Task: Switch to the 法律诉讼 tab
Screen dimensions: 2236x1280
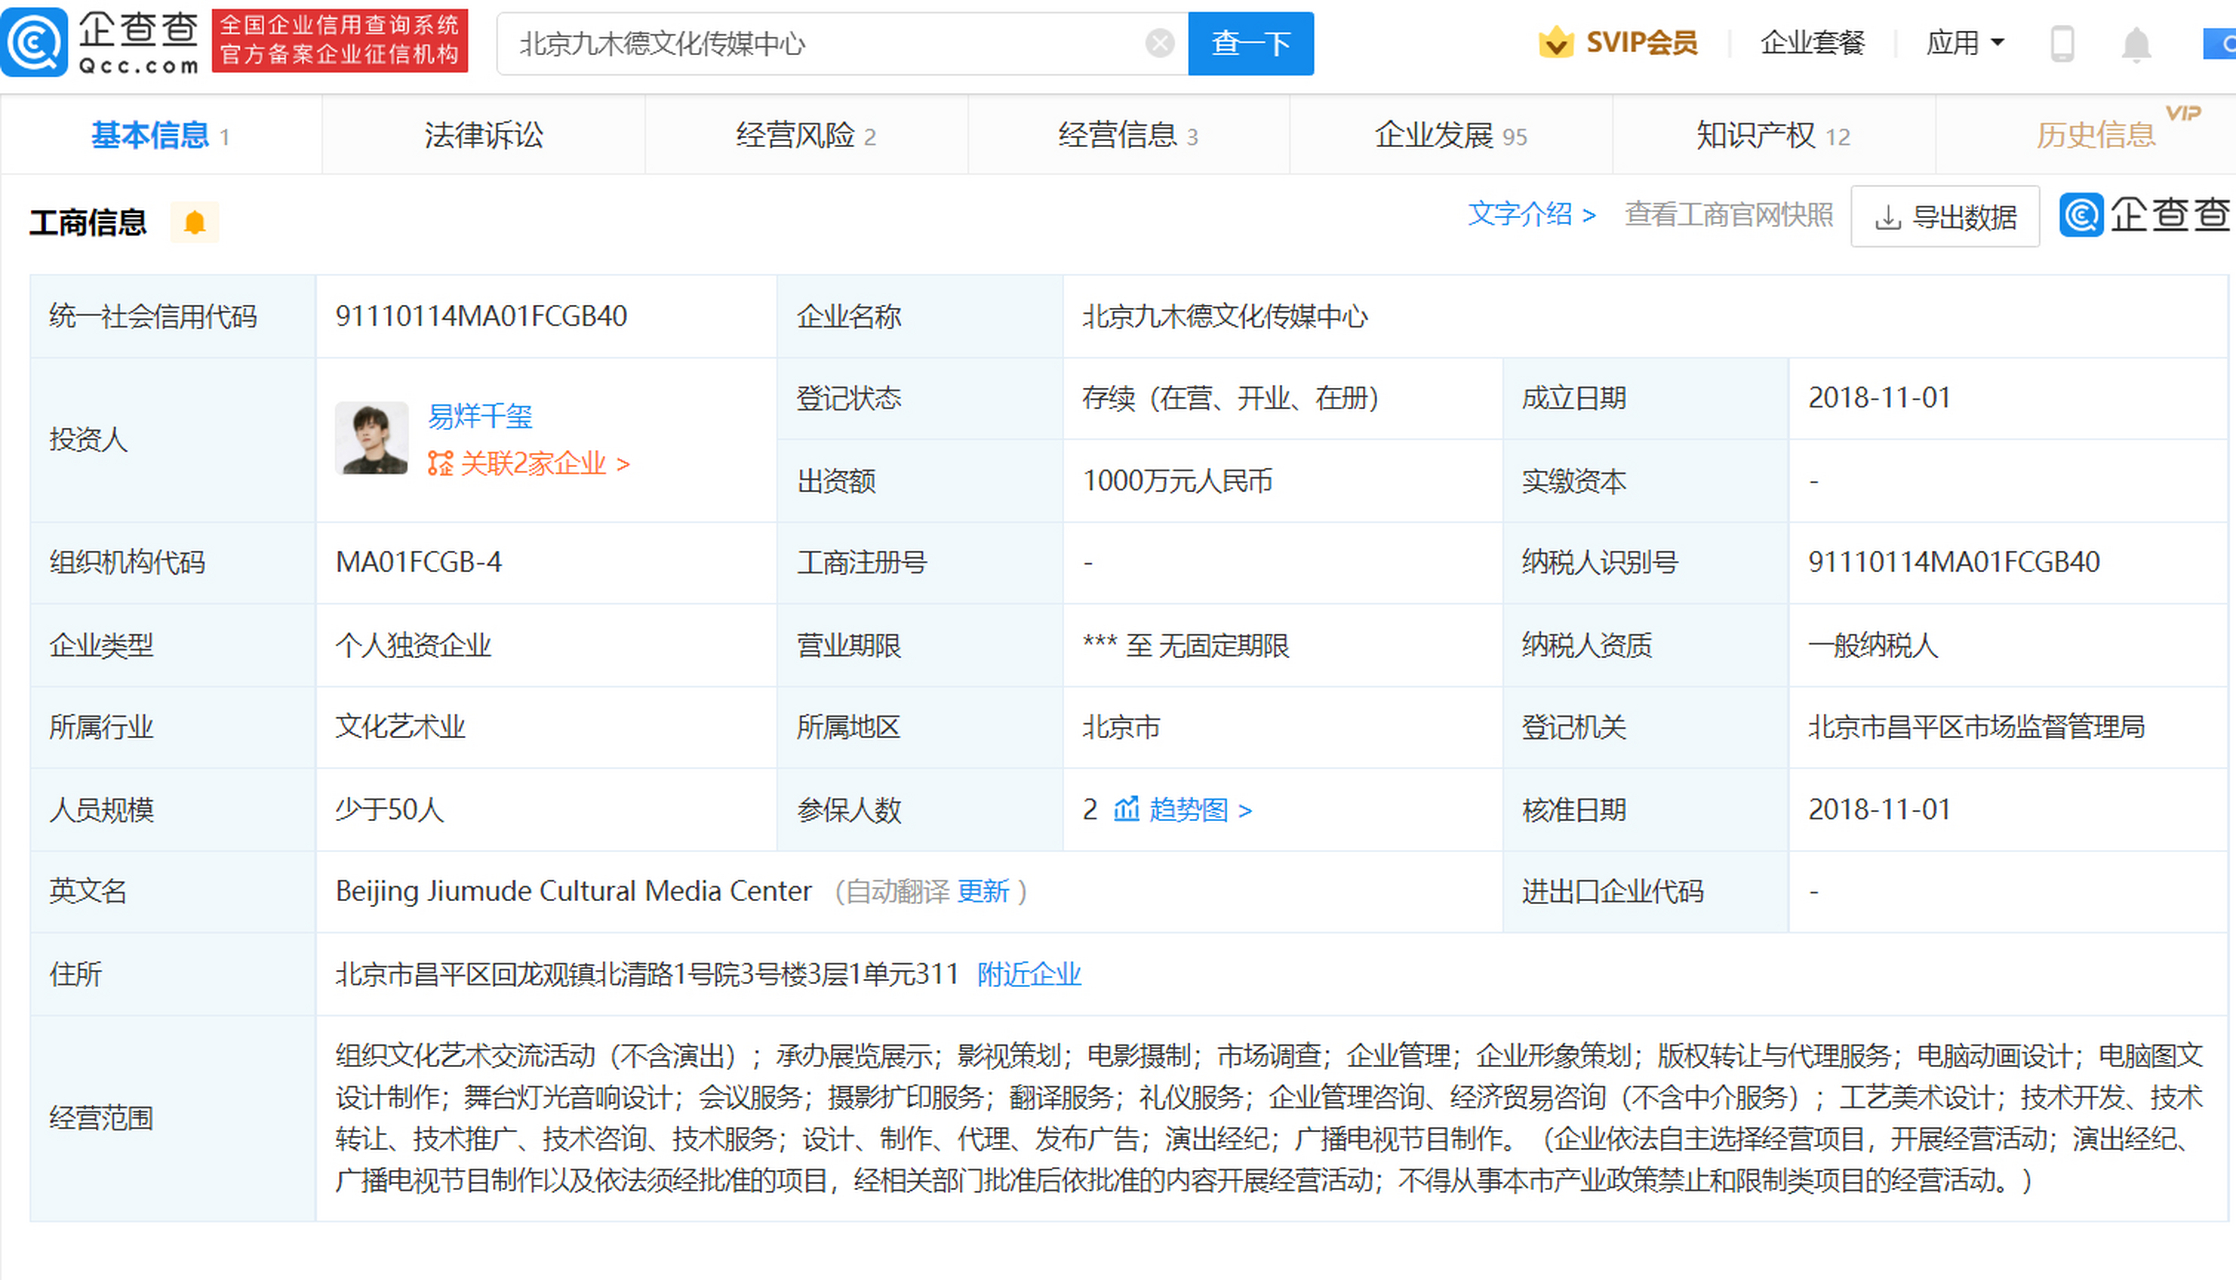Action: pyautogui.click(x=483, y=135)
